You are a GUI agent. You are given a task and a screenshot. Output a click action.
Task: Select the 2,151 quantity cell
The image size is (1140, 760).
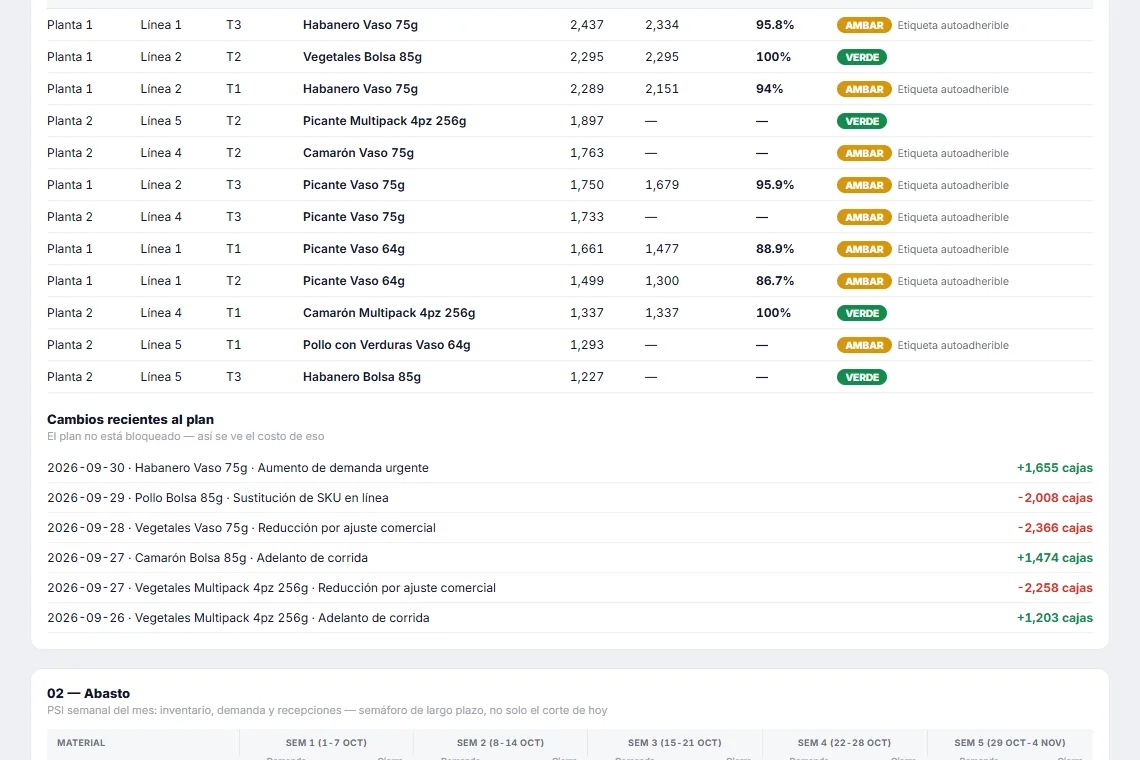(662, 89)
